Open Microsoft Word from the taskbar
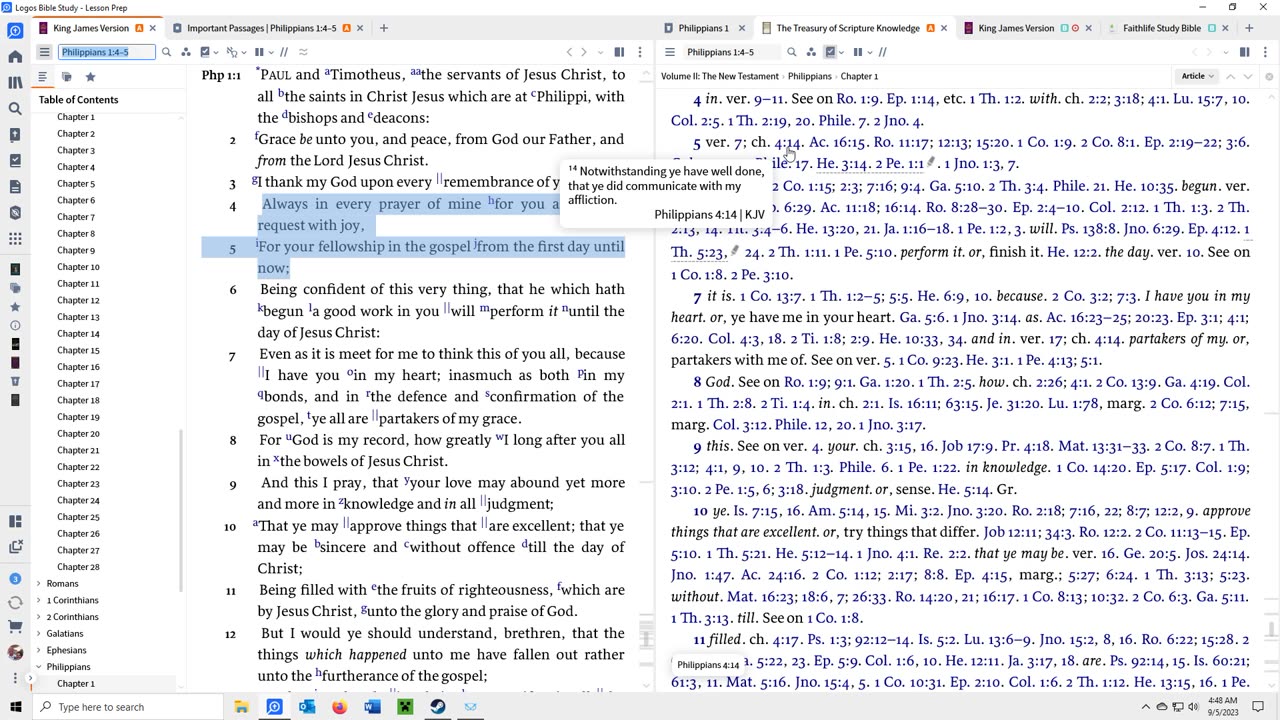This screenshot has width=1280, height=720. click(372, 707)
